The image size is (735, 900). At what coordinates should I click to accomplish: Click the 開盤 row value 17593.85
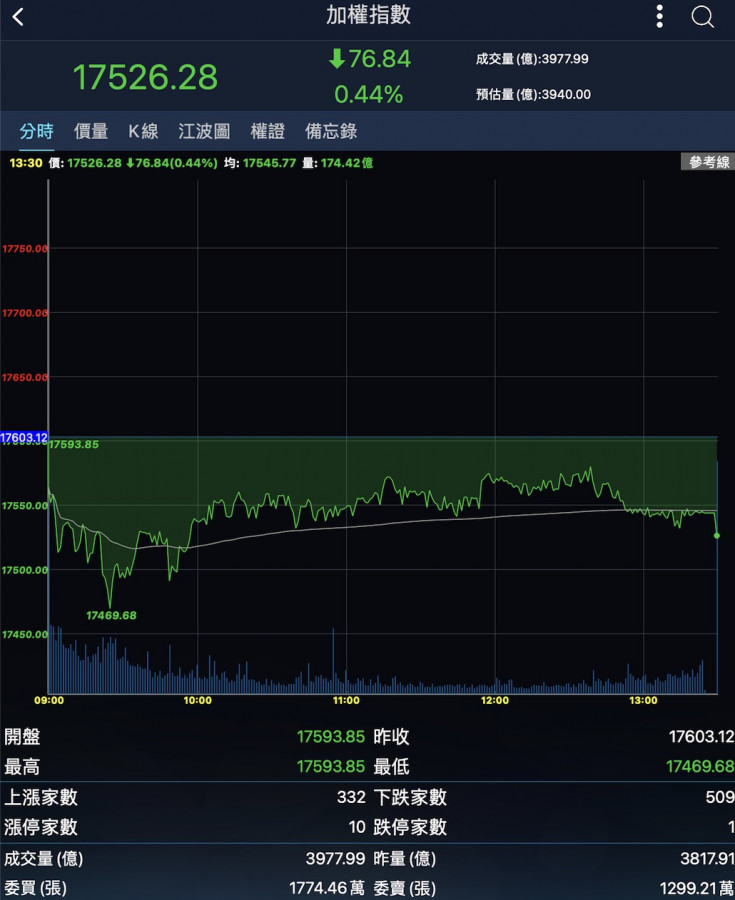(330, 736)
